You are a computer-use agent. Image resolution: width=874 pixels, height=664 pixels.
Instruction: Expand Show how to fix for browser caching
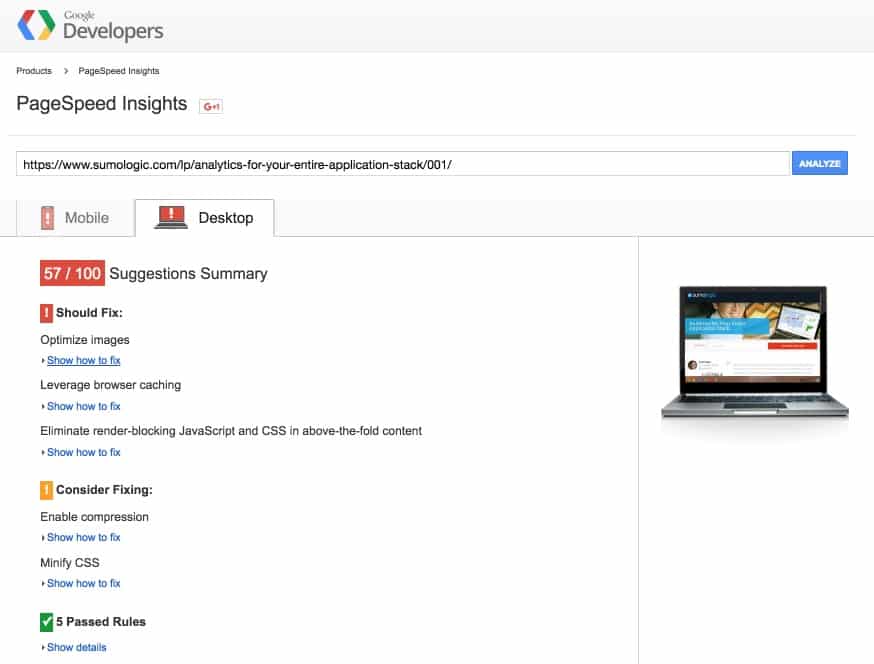[x=84, y=406]
